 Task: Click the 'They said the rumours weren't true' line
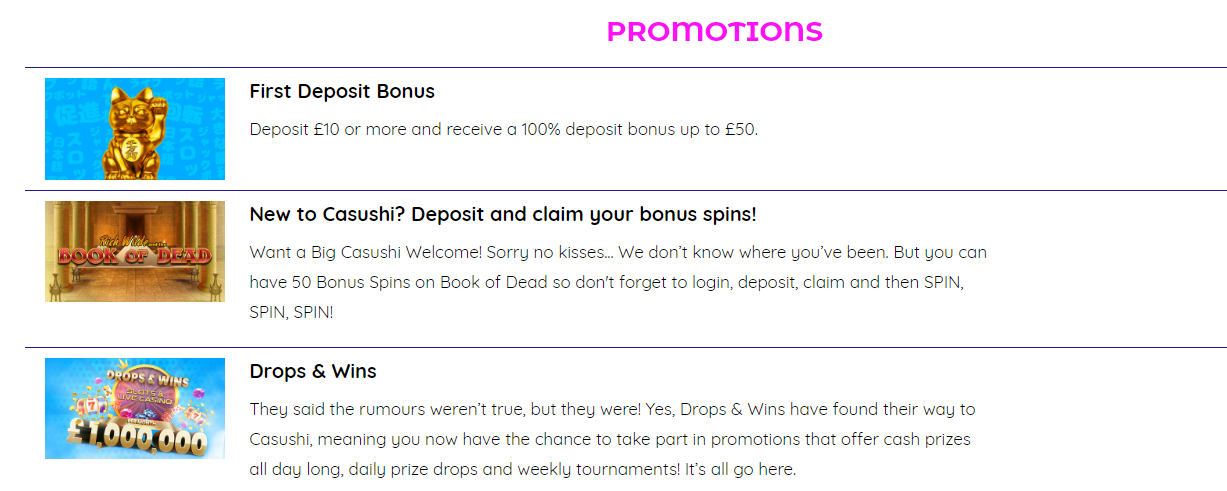tap(612, 409)
